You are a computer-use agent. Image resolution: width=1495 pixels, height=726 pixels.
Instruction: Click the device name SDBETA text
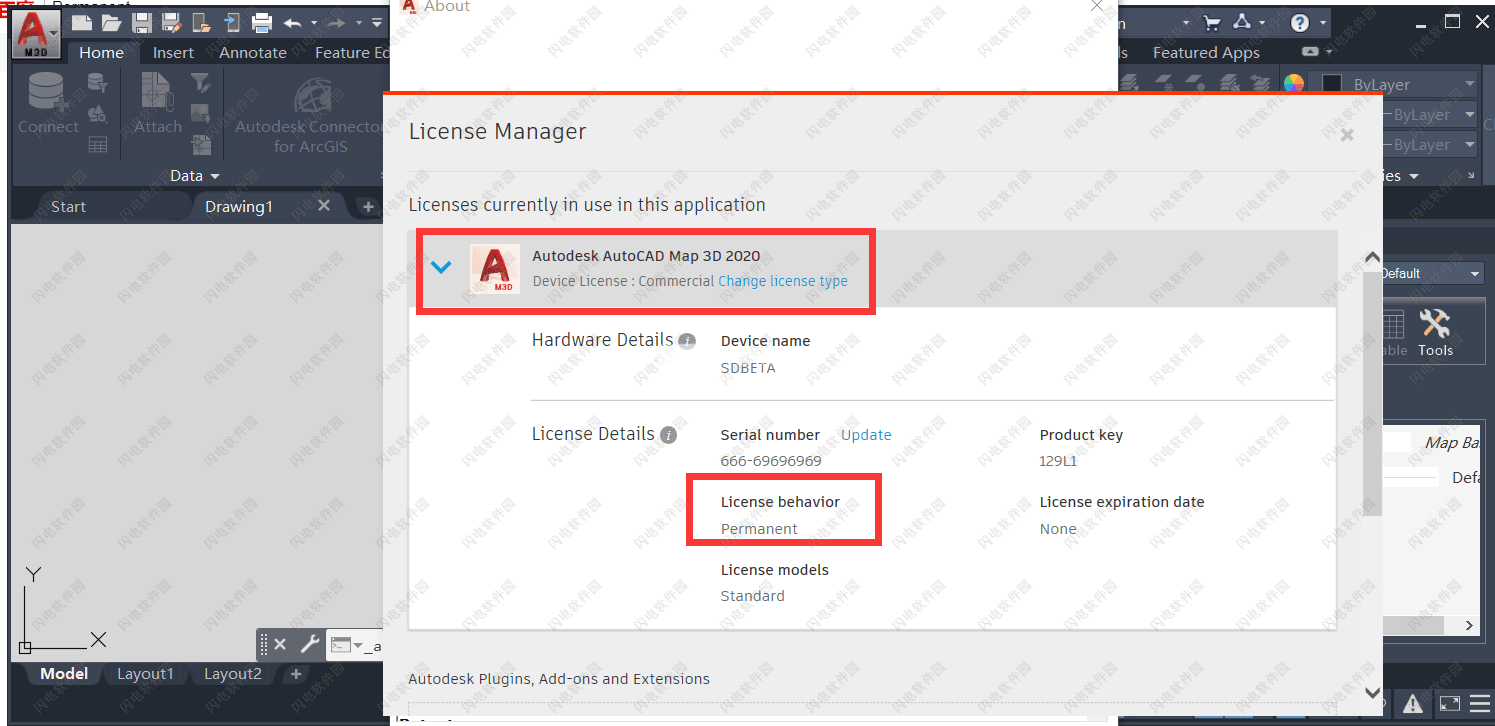pyautogui.click(x=748, y=367)
